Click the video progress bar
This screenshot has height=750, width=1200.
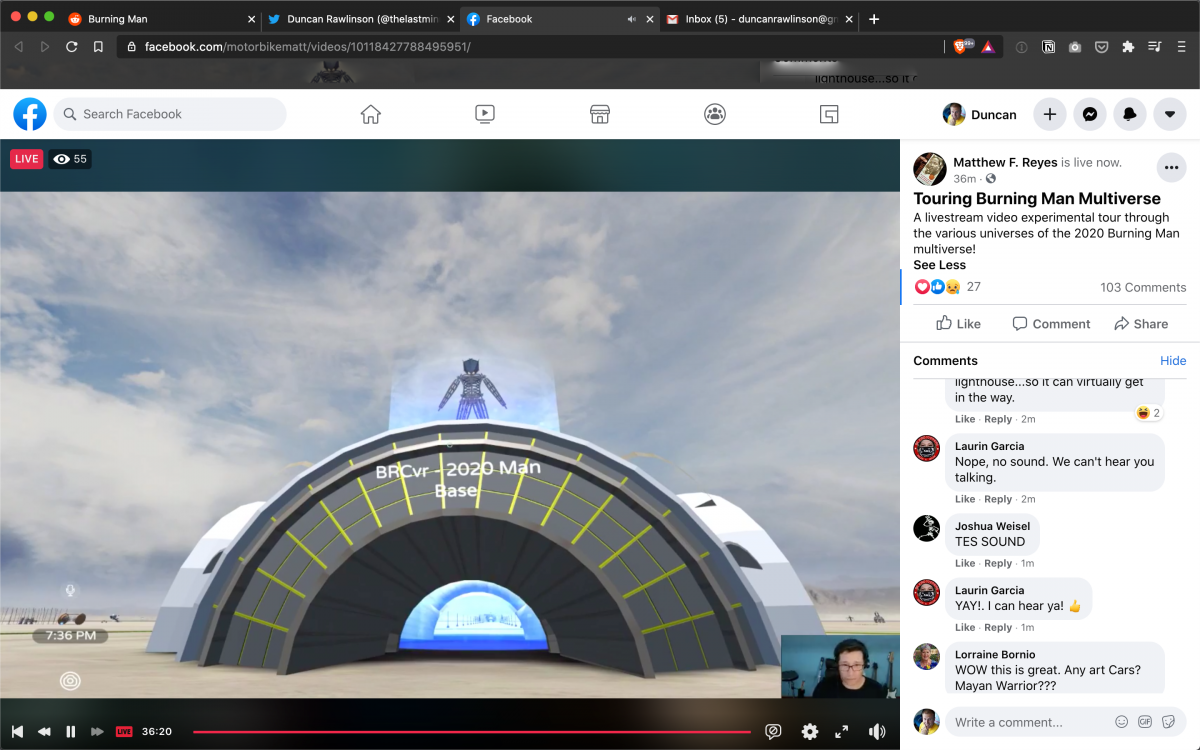(471, 732)
